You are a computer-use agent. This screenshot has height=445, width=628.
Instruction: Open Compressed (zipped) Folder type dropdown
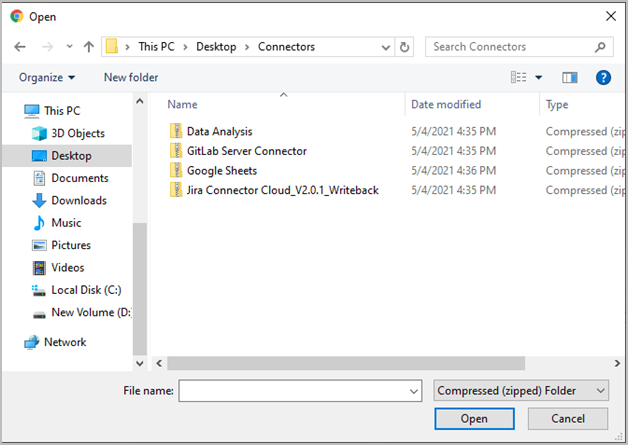tap(521, 391)
